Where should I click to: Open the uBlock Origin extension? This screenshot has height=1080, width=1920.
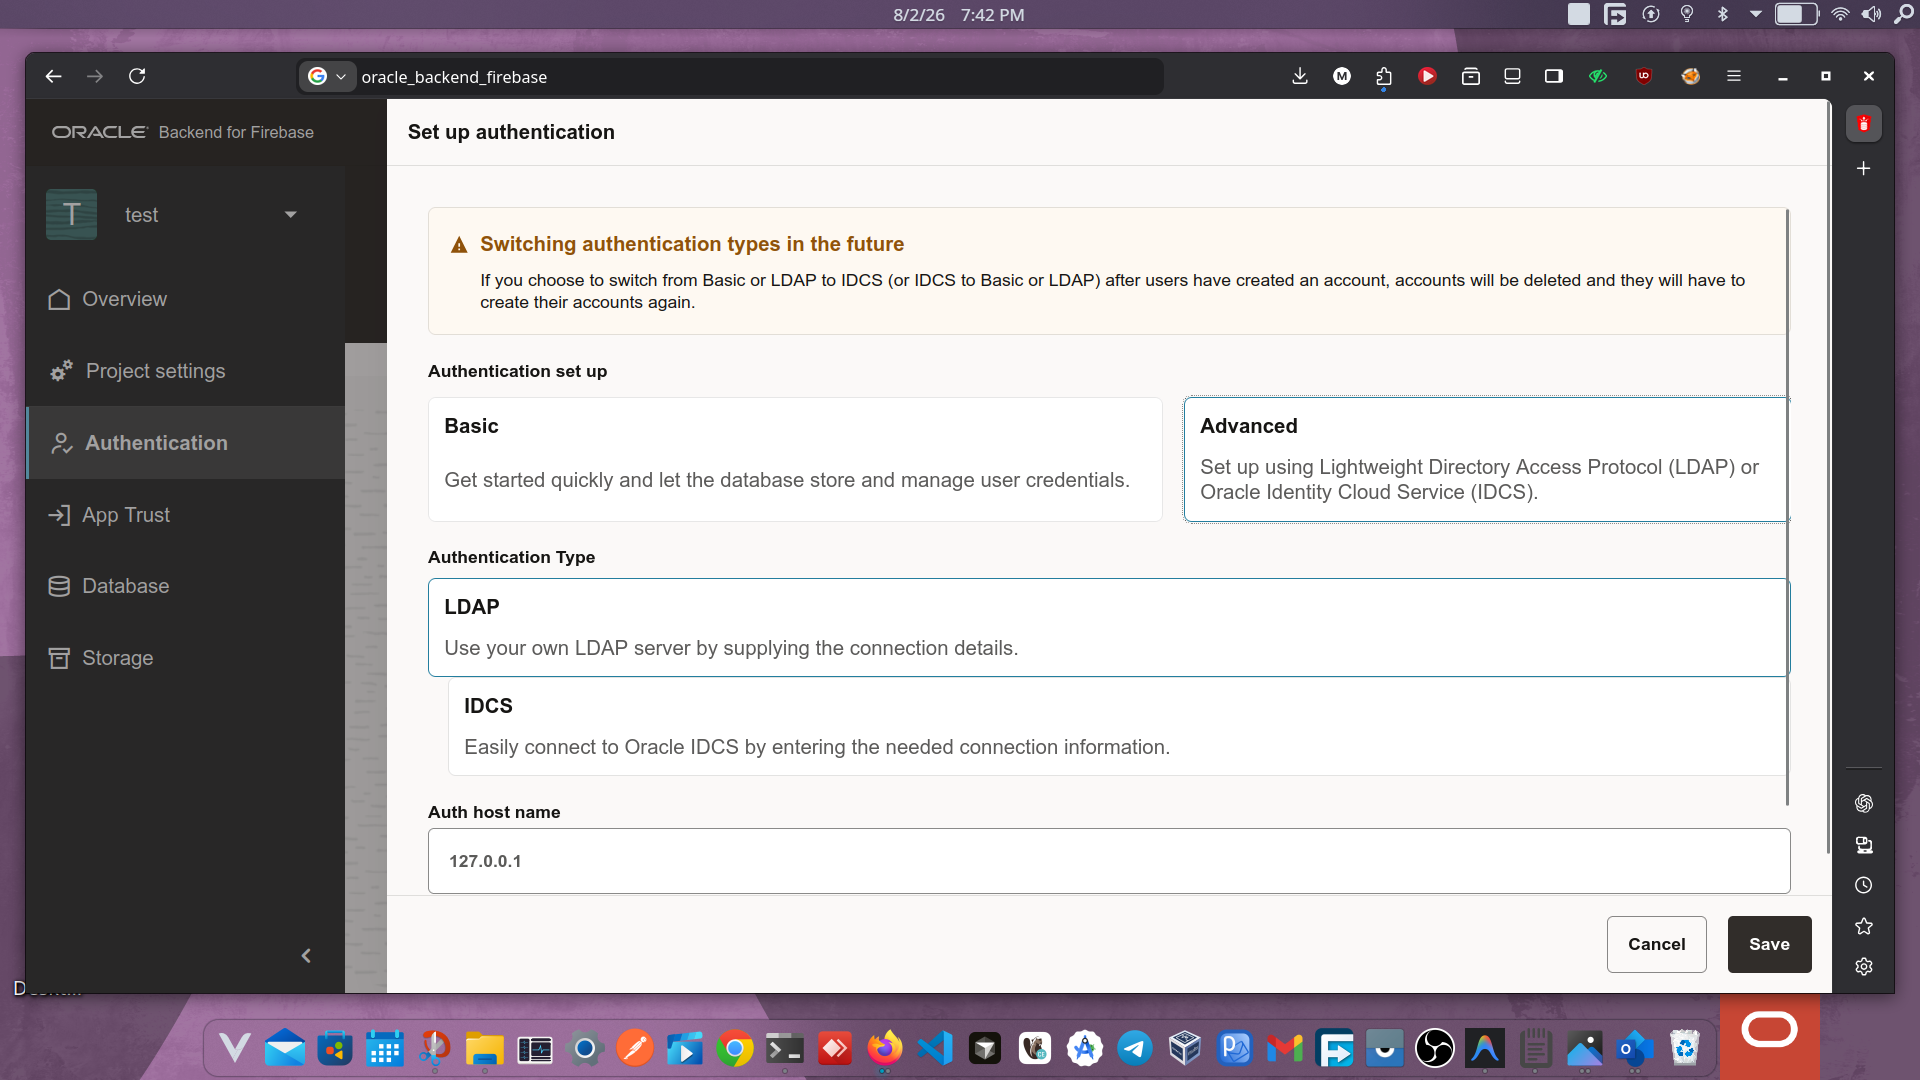coord(1644,76)
